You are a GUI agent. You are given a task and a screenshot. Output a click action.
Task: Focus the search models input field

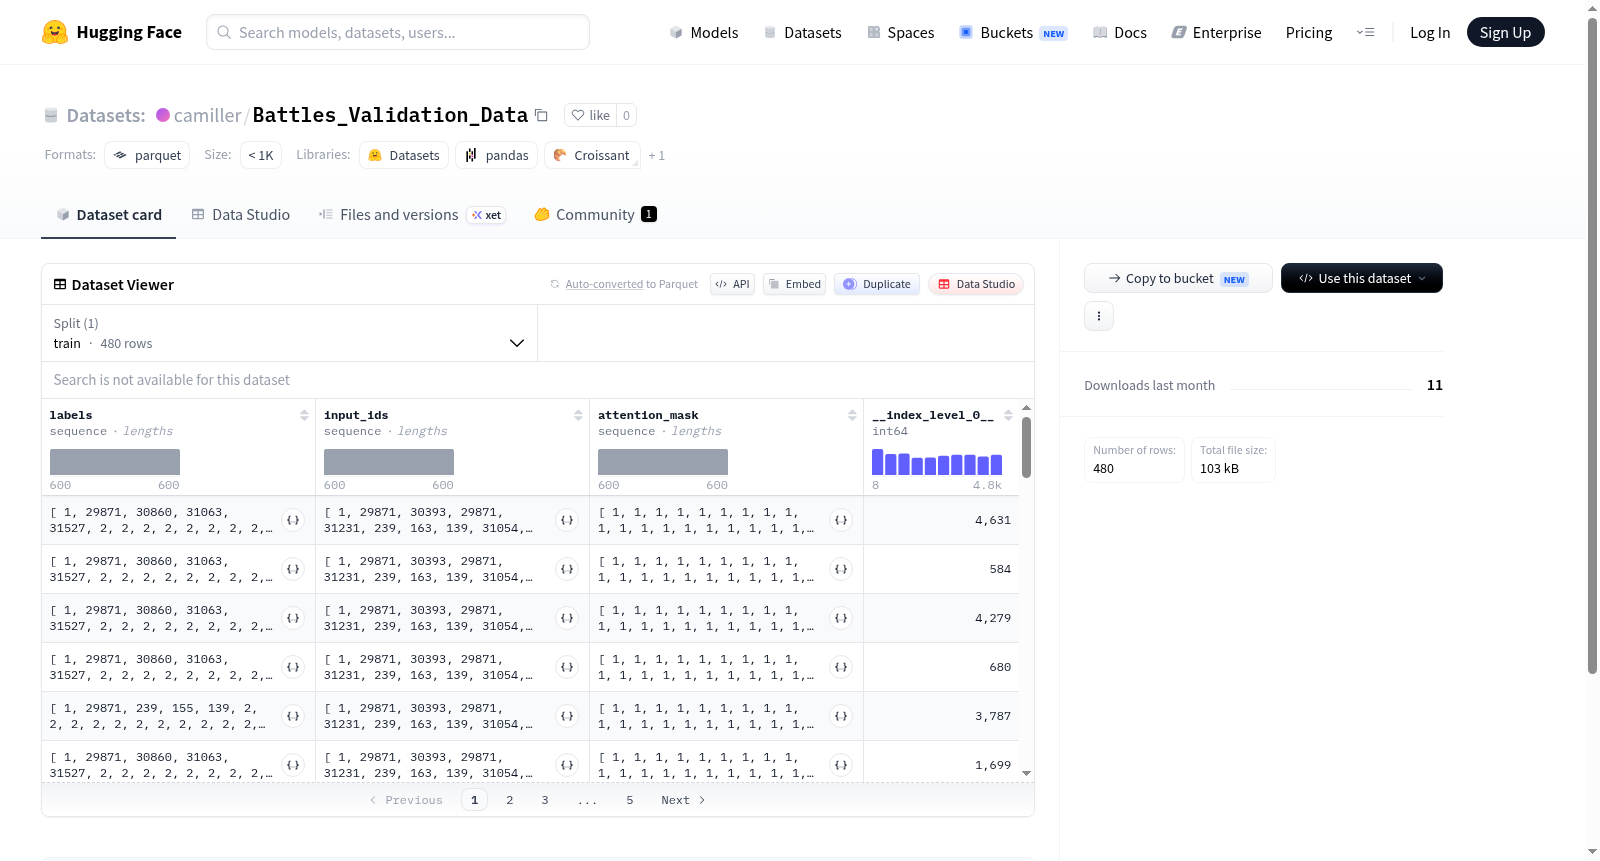398,32
